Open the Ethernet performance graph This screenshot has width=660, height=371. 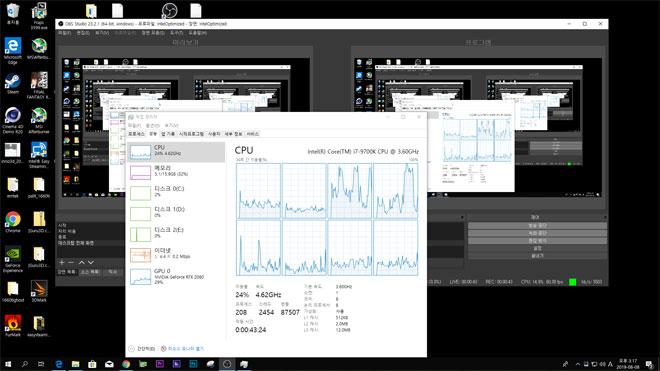click(176, 255)
